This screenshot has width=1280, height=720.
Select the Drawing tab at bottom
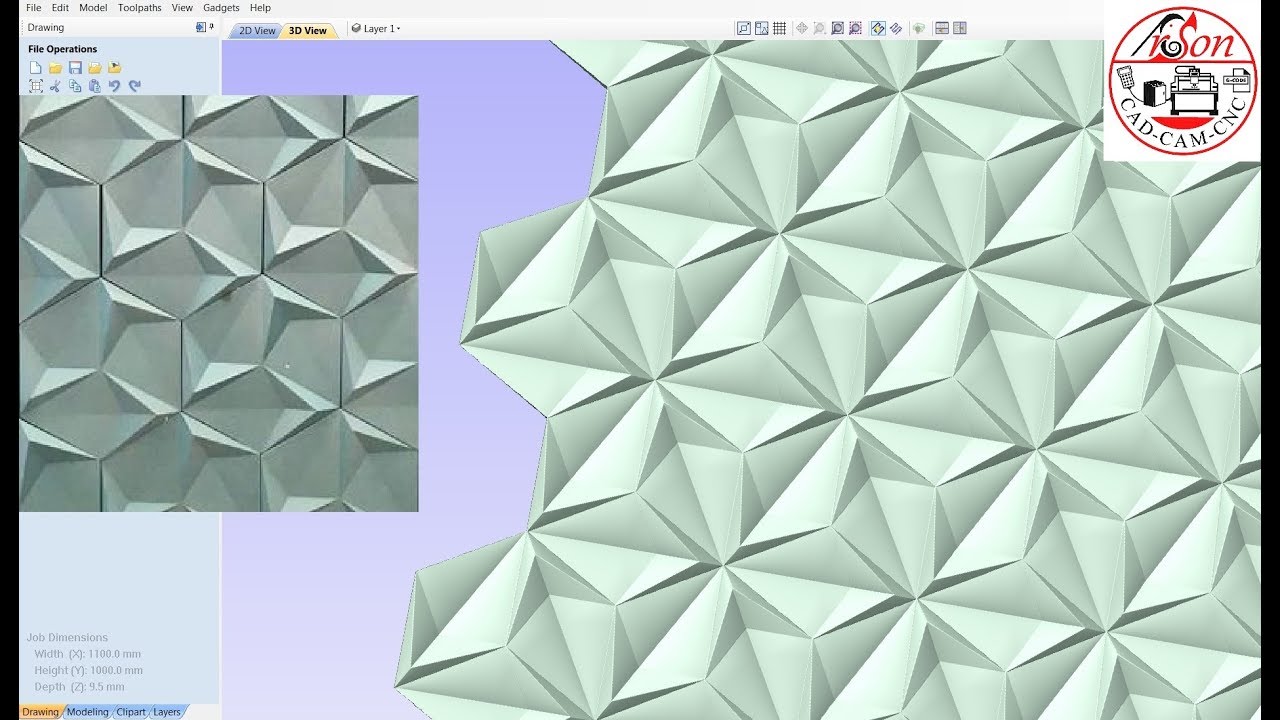tap(41, 712)
